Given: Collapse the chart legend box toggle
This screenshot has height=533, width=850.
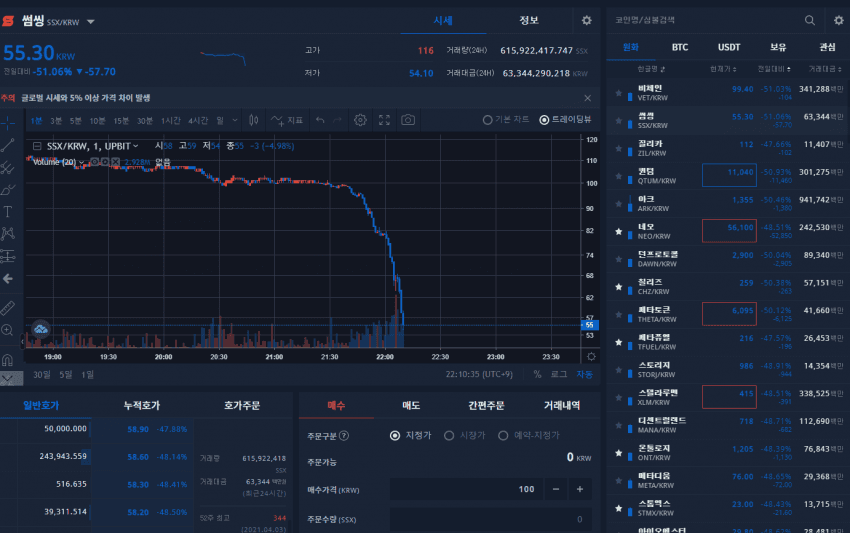Looking at the screenshot, I should pyautogui.click(x=37, y=146).
